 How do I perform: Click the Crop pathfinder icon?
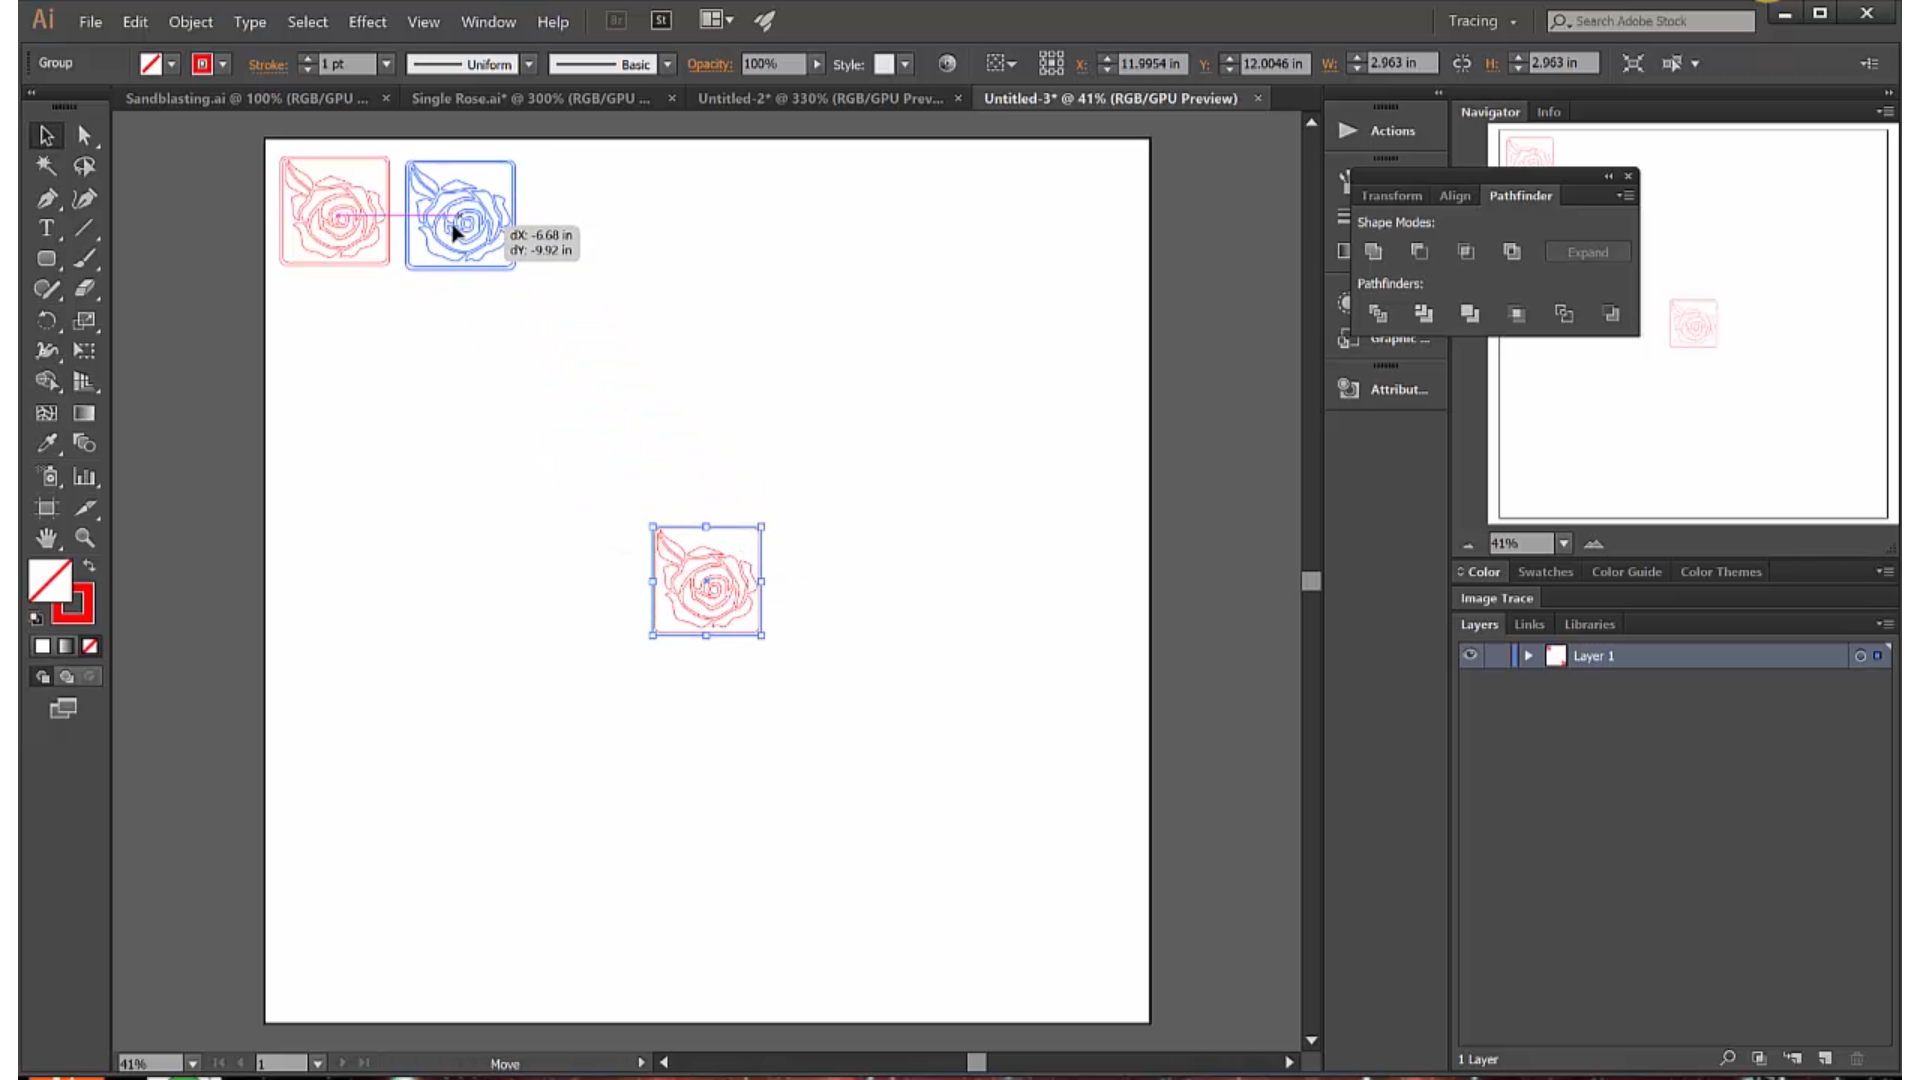[x=1517, y=314]
